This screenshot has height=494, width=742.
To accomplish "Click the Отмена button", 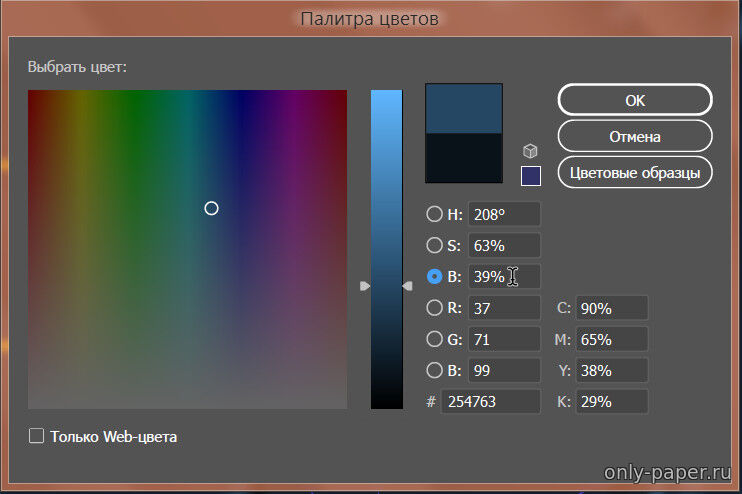I will coord(634,136).
